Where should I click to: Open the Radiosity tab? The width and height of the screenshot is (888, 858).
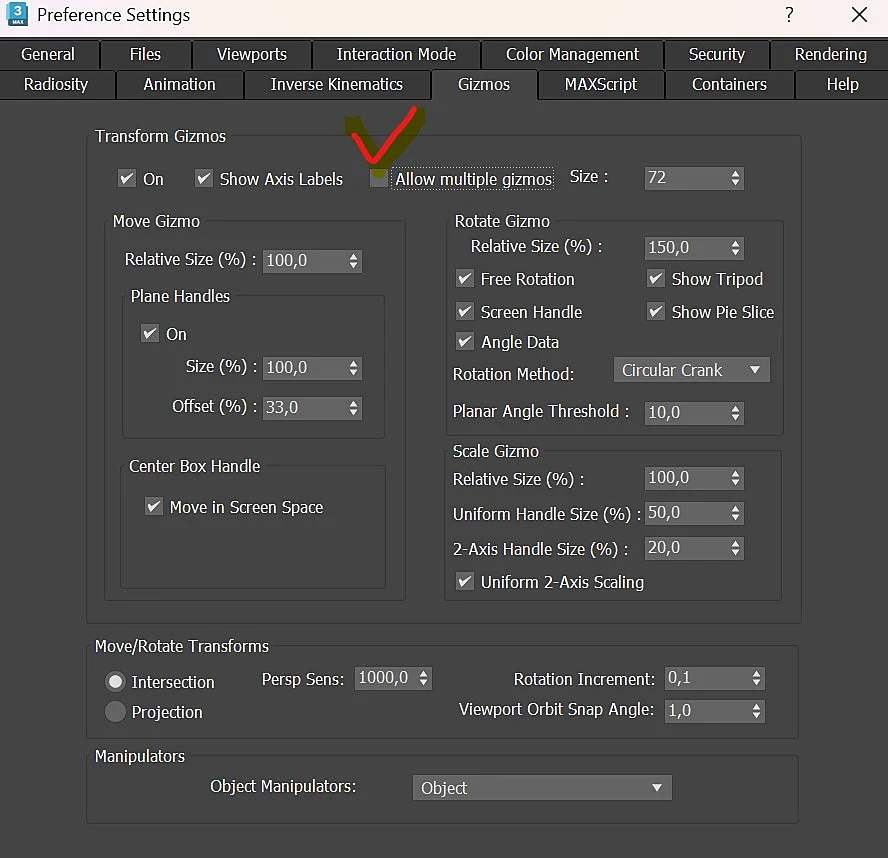click(56, 84)
